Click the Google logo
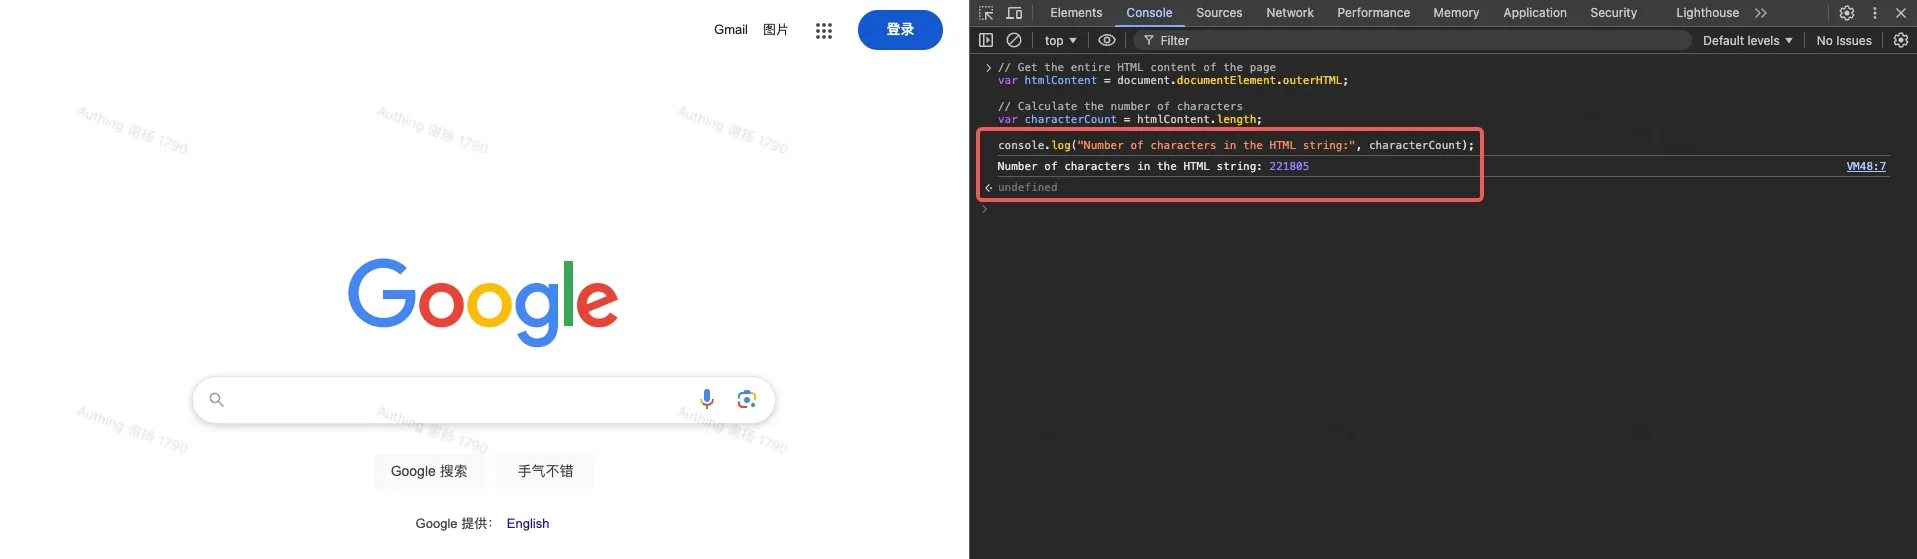1917x559 pixels. coord(483,302)
